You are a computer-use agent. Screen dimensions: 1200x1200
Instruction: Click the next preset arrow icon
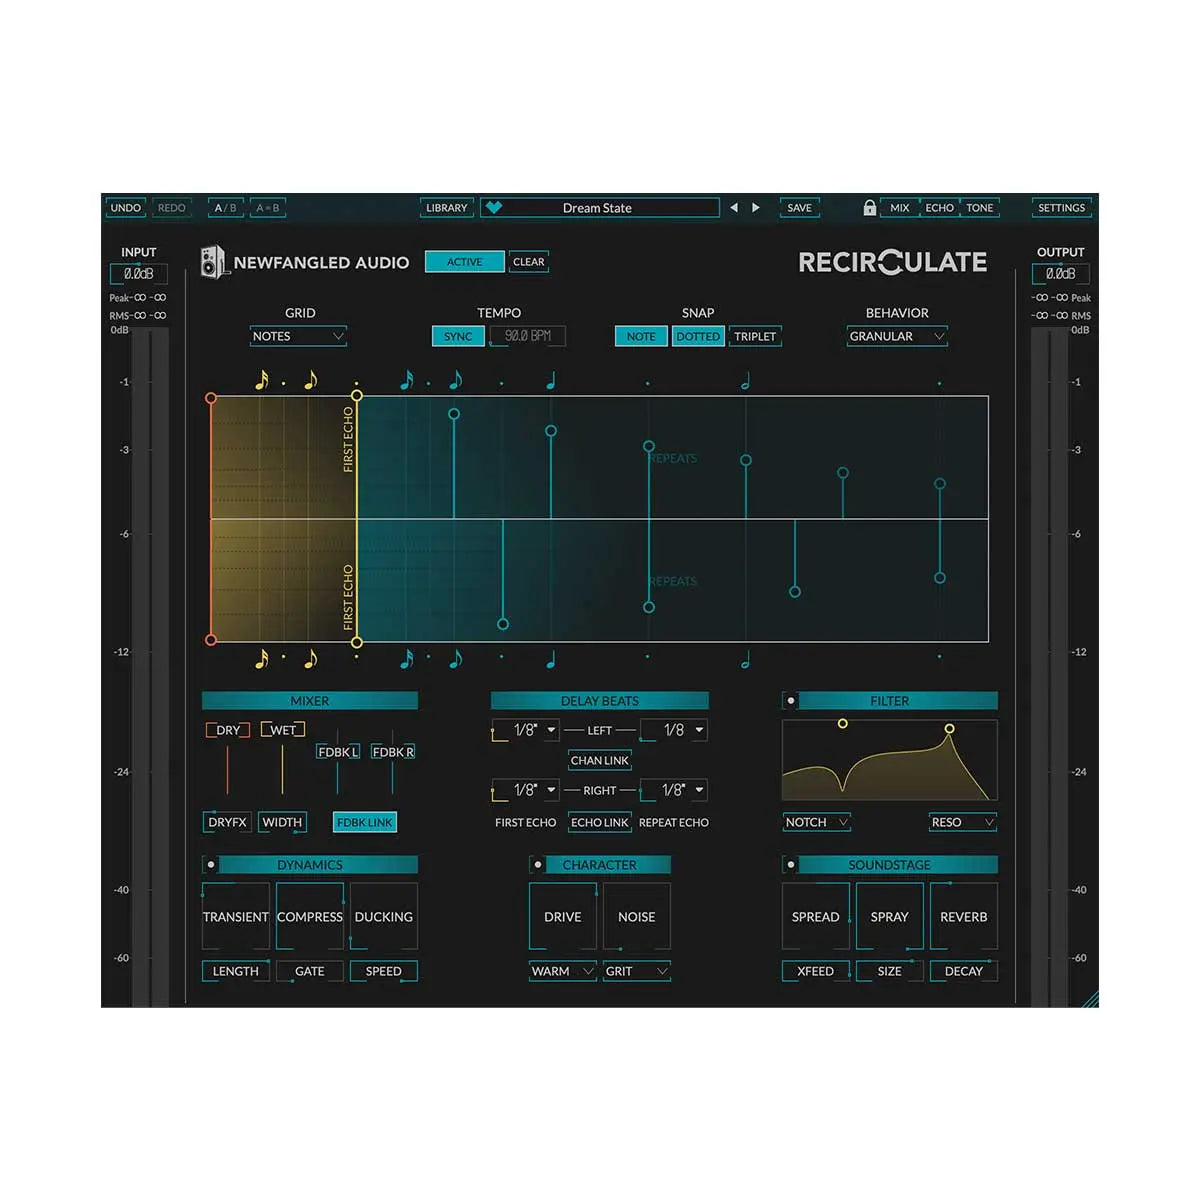tap(756, 208)
